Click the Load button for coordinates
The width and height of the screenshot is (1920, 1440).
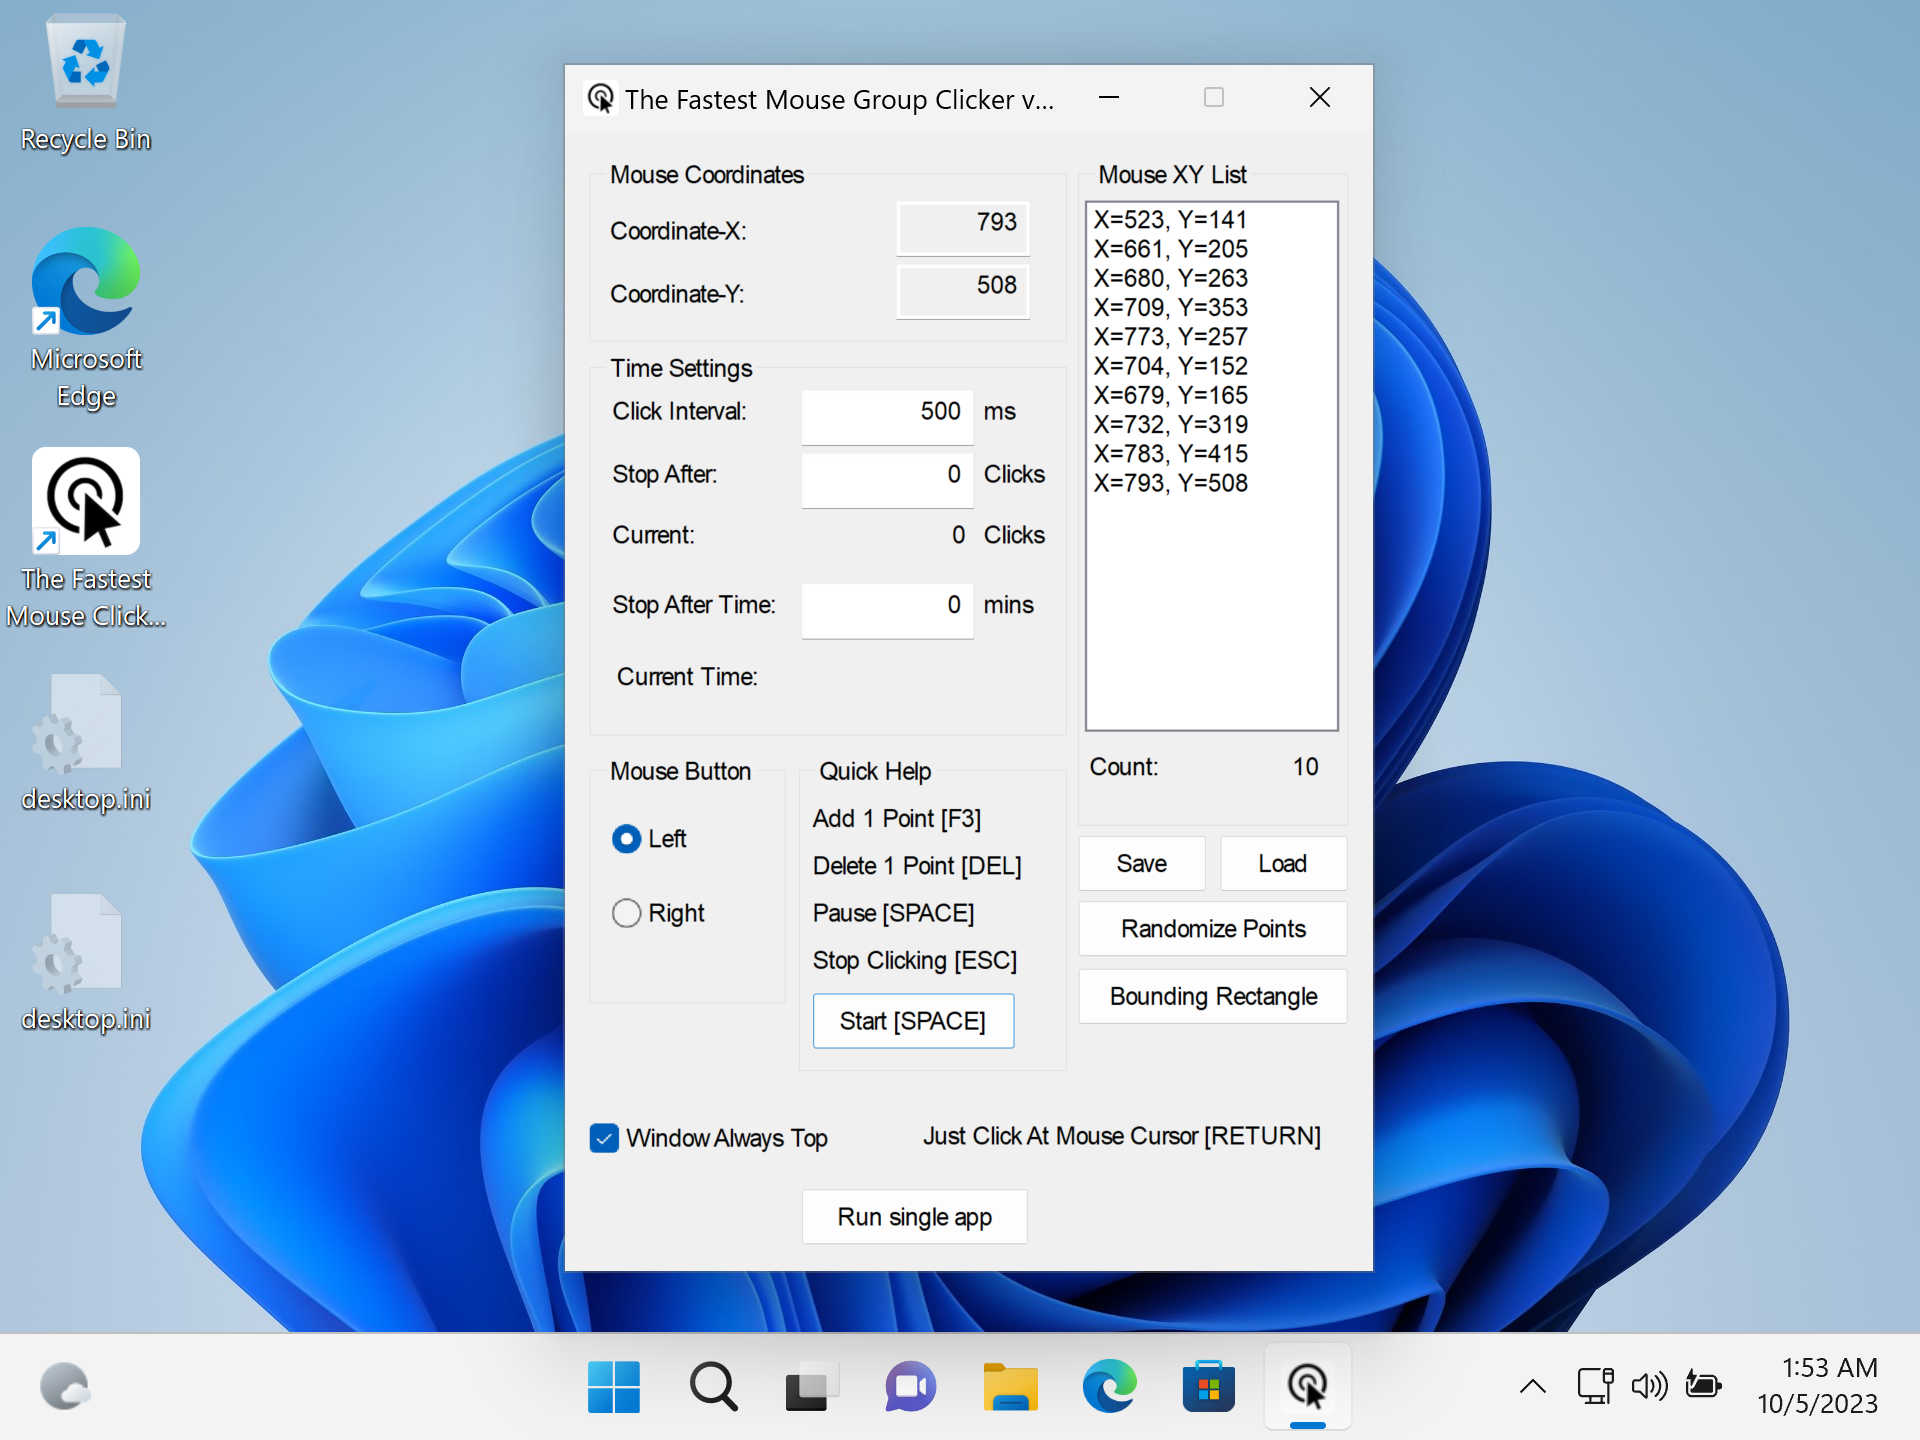1281,862
